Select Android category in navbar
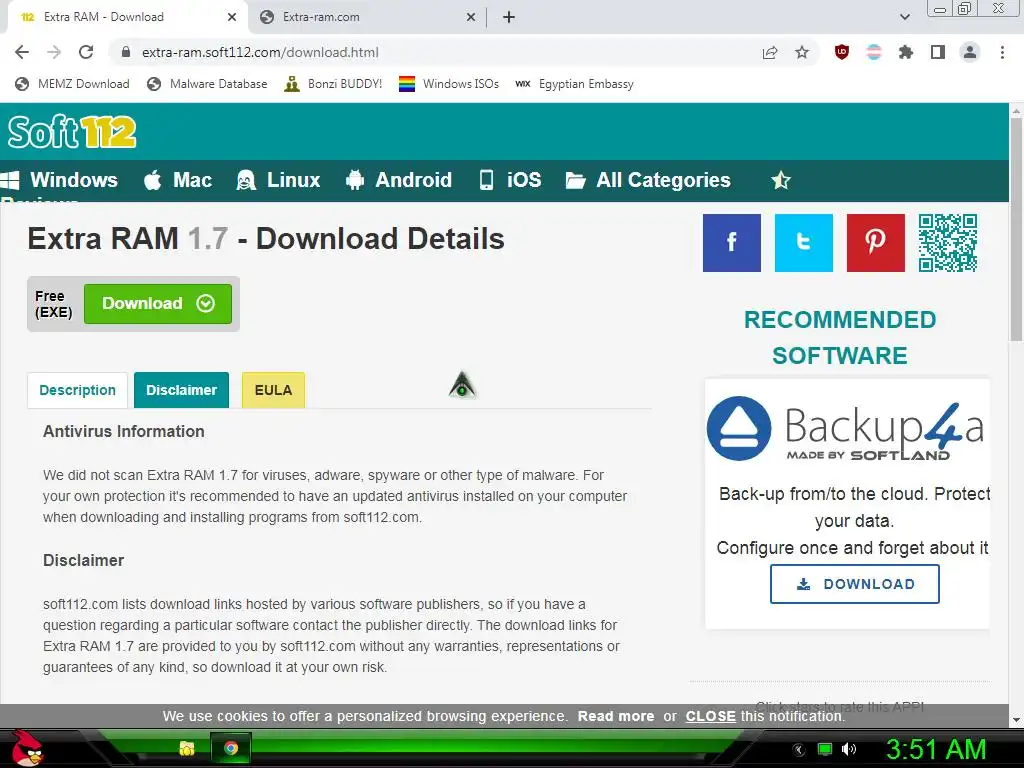Image resolution: width=1024 pixels, height=768 pixels. pyautogui.click(x=398, y=180)
